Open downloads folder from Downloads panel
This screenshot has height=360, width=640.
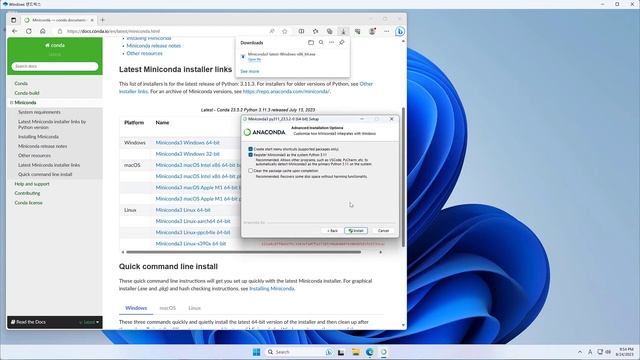311,42
